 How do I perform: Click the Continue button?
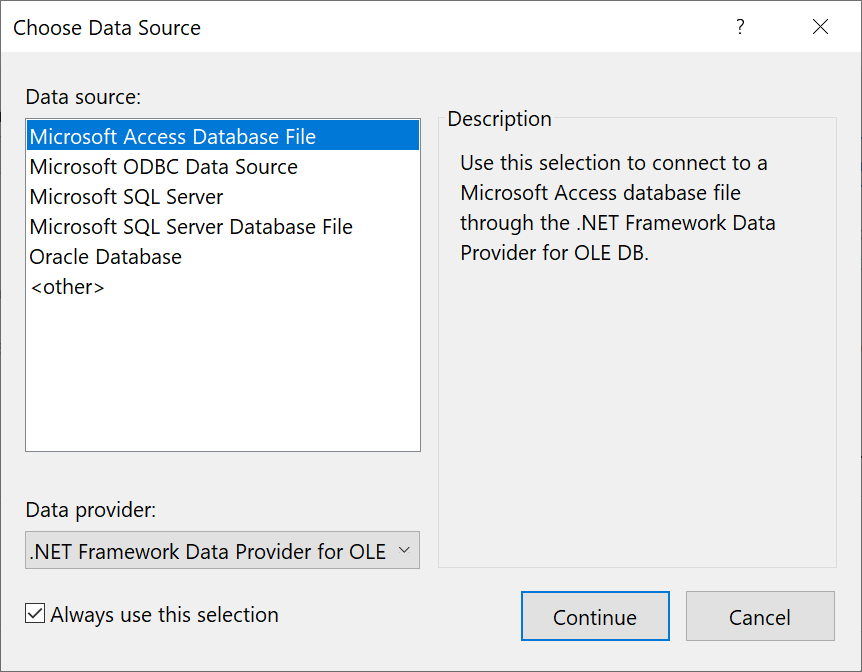(x=595, y=616)
